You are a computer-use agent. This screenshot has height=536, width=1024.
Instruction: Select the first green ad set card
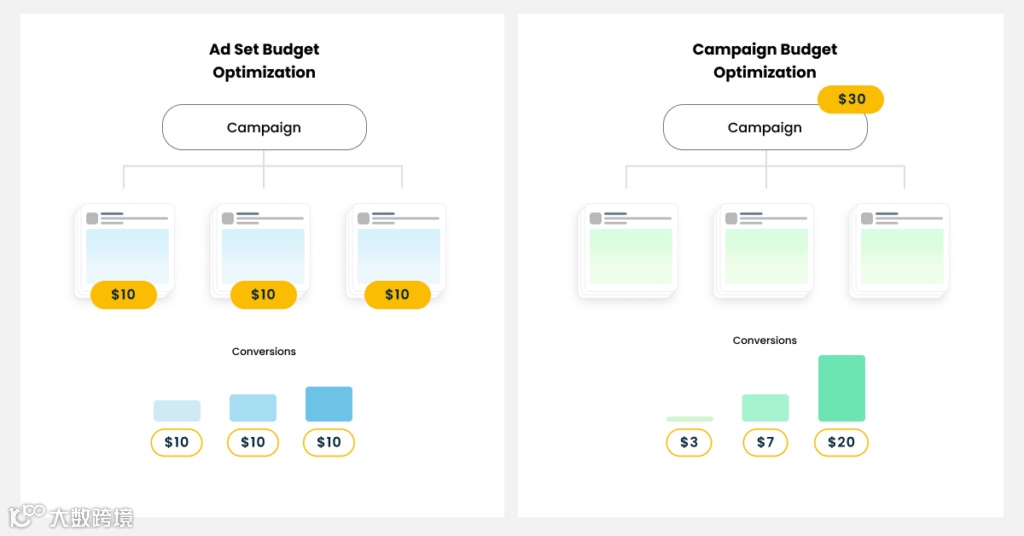[x=630, y=250]
